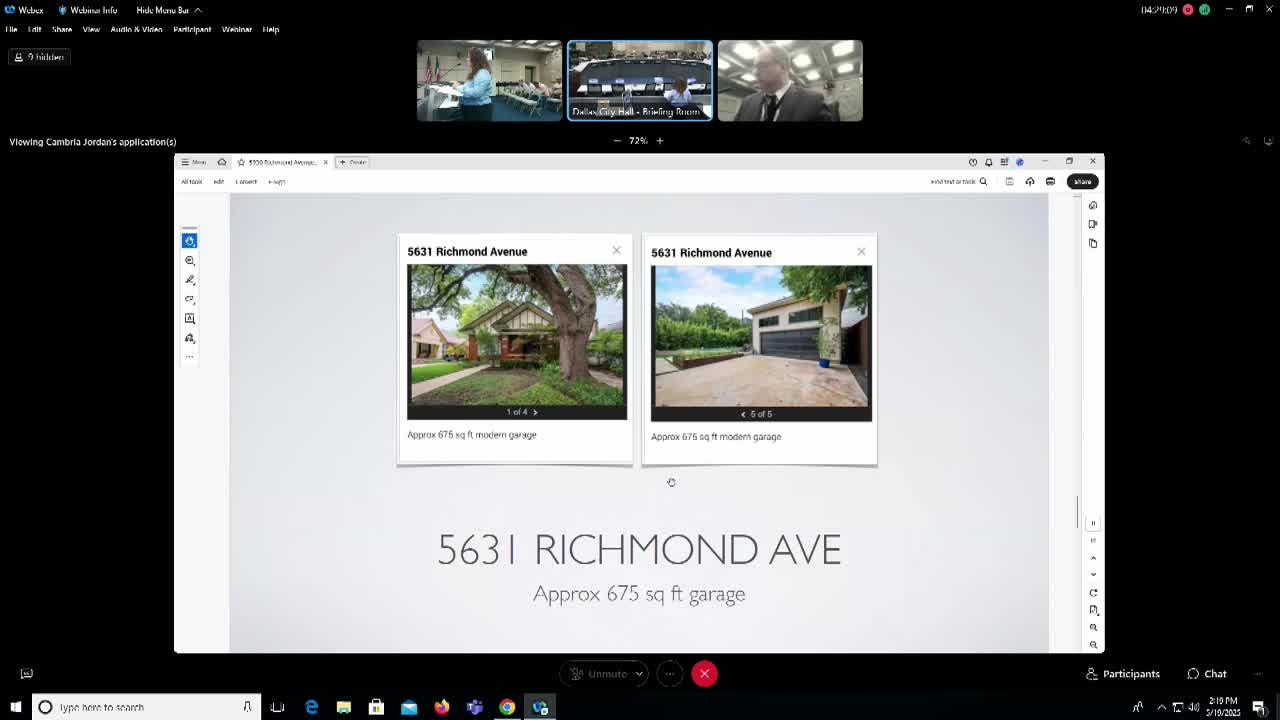The image size is (1280, 720).
Task: Open the Acrobat help icon
Action: click(972, 162)
